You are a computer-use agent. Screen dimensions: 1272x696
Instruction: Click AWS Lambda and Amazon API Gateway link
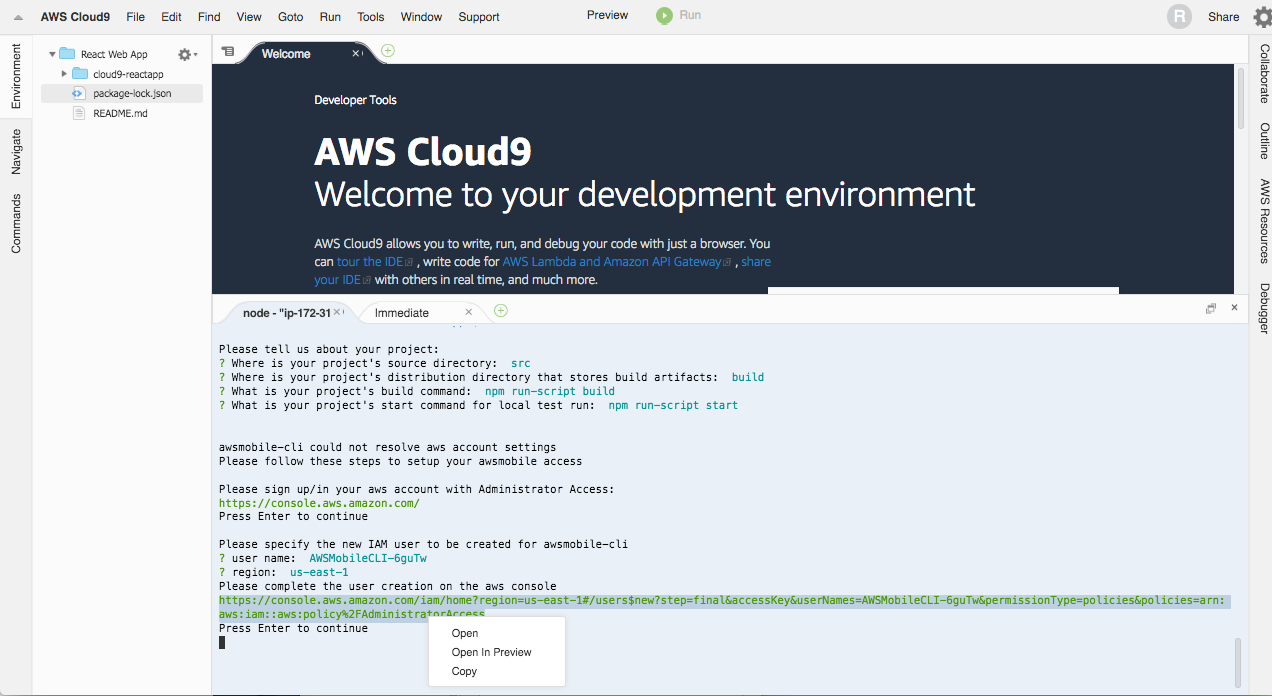(x=612, y=262)
